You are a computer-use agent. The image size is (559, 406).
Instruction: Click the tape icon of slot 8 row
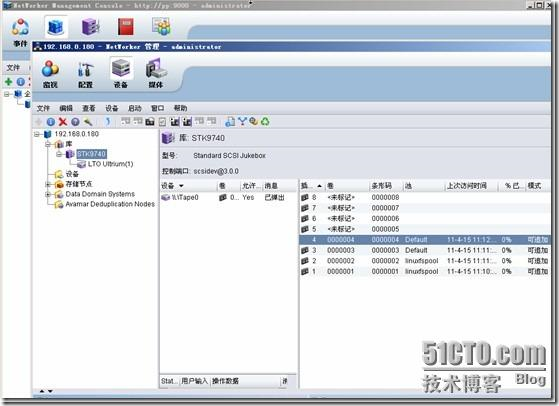click(305, 197)
